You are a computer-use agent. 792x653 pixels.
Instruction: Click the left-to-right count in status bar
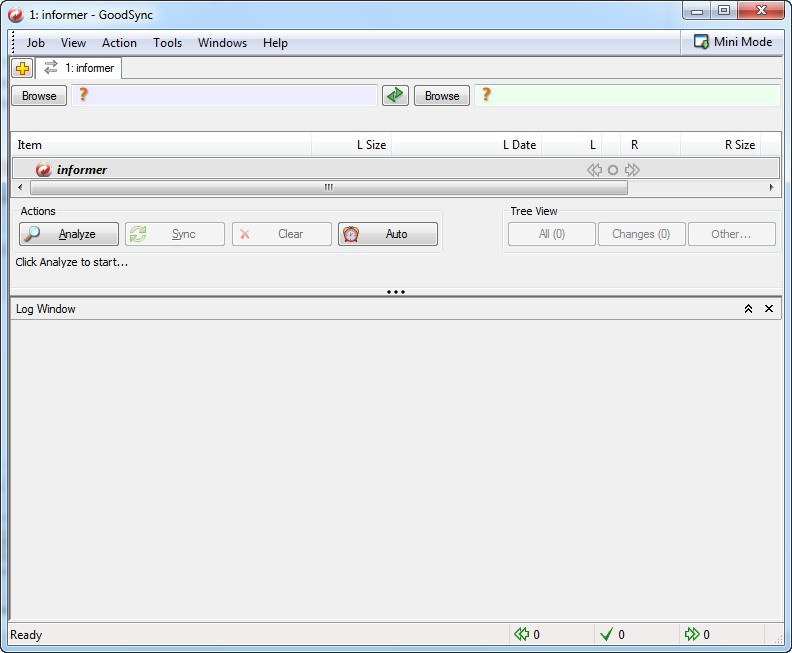(697, 634)
